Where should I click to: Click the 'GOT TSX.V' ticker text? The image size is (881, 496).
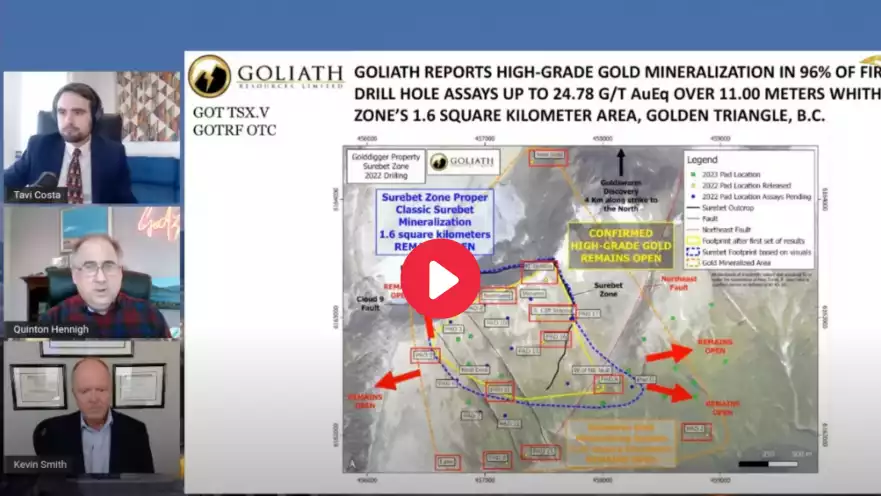(231, 112)
